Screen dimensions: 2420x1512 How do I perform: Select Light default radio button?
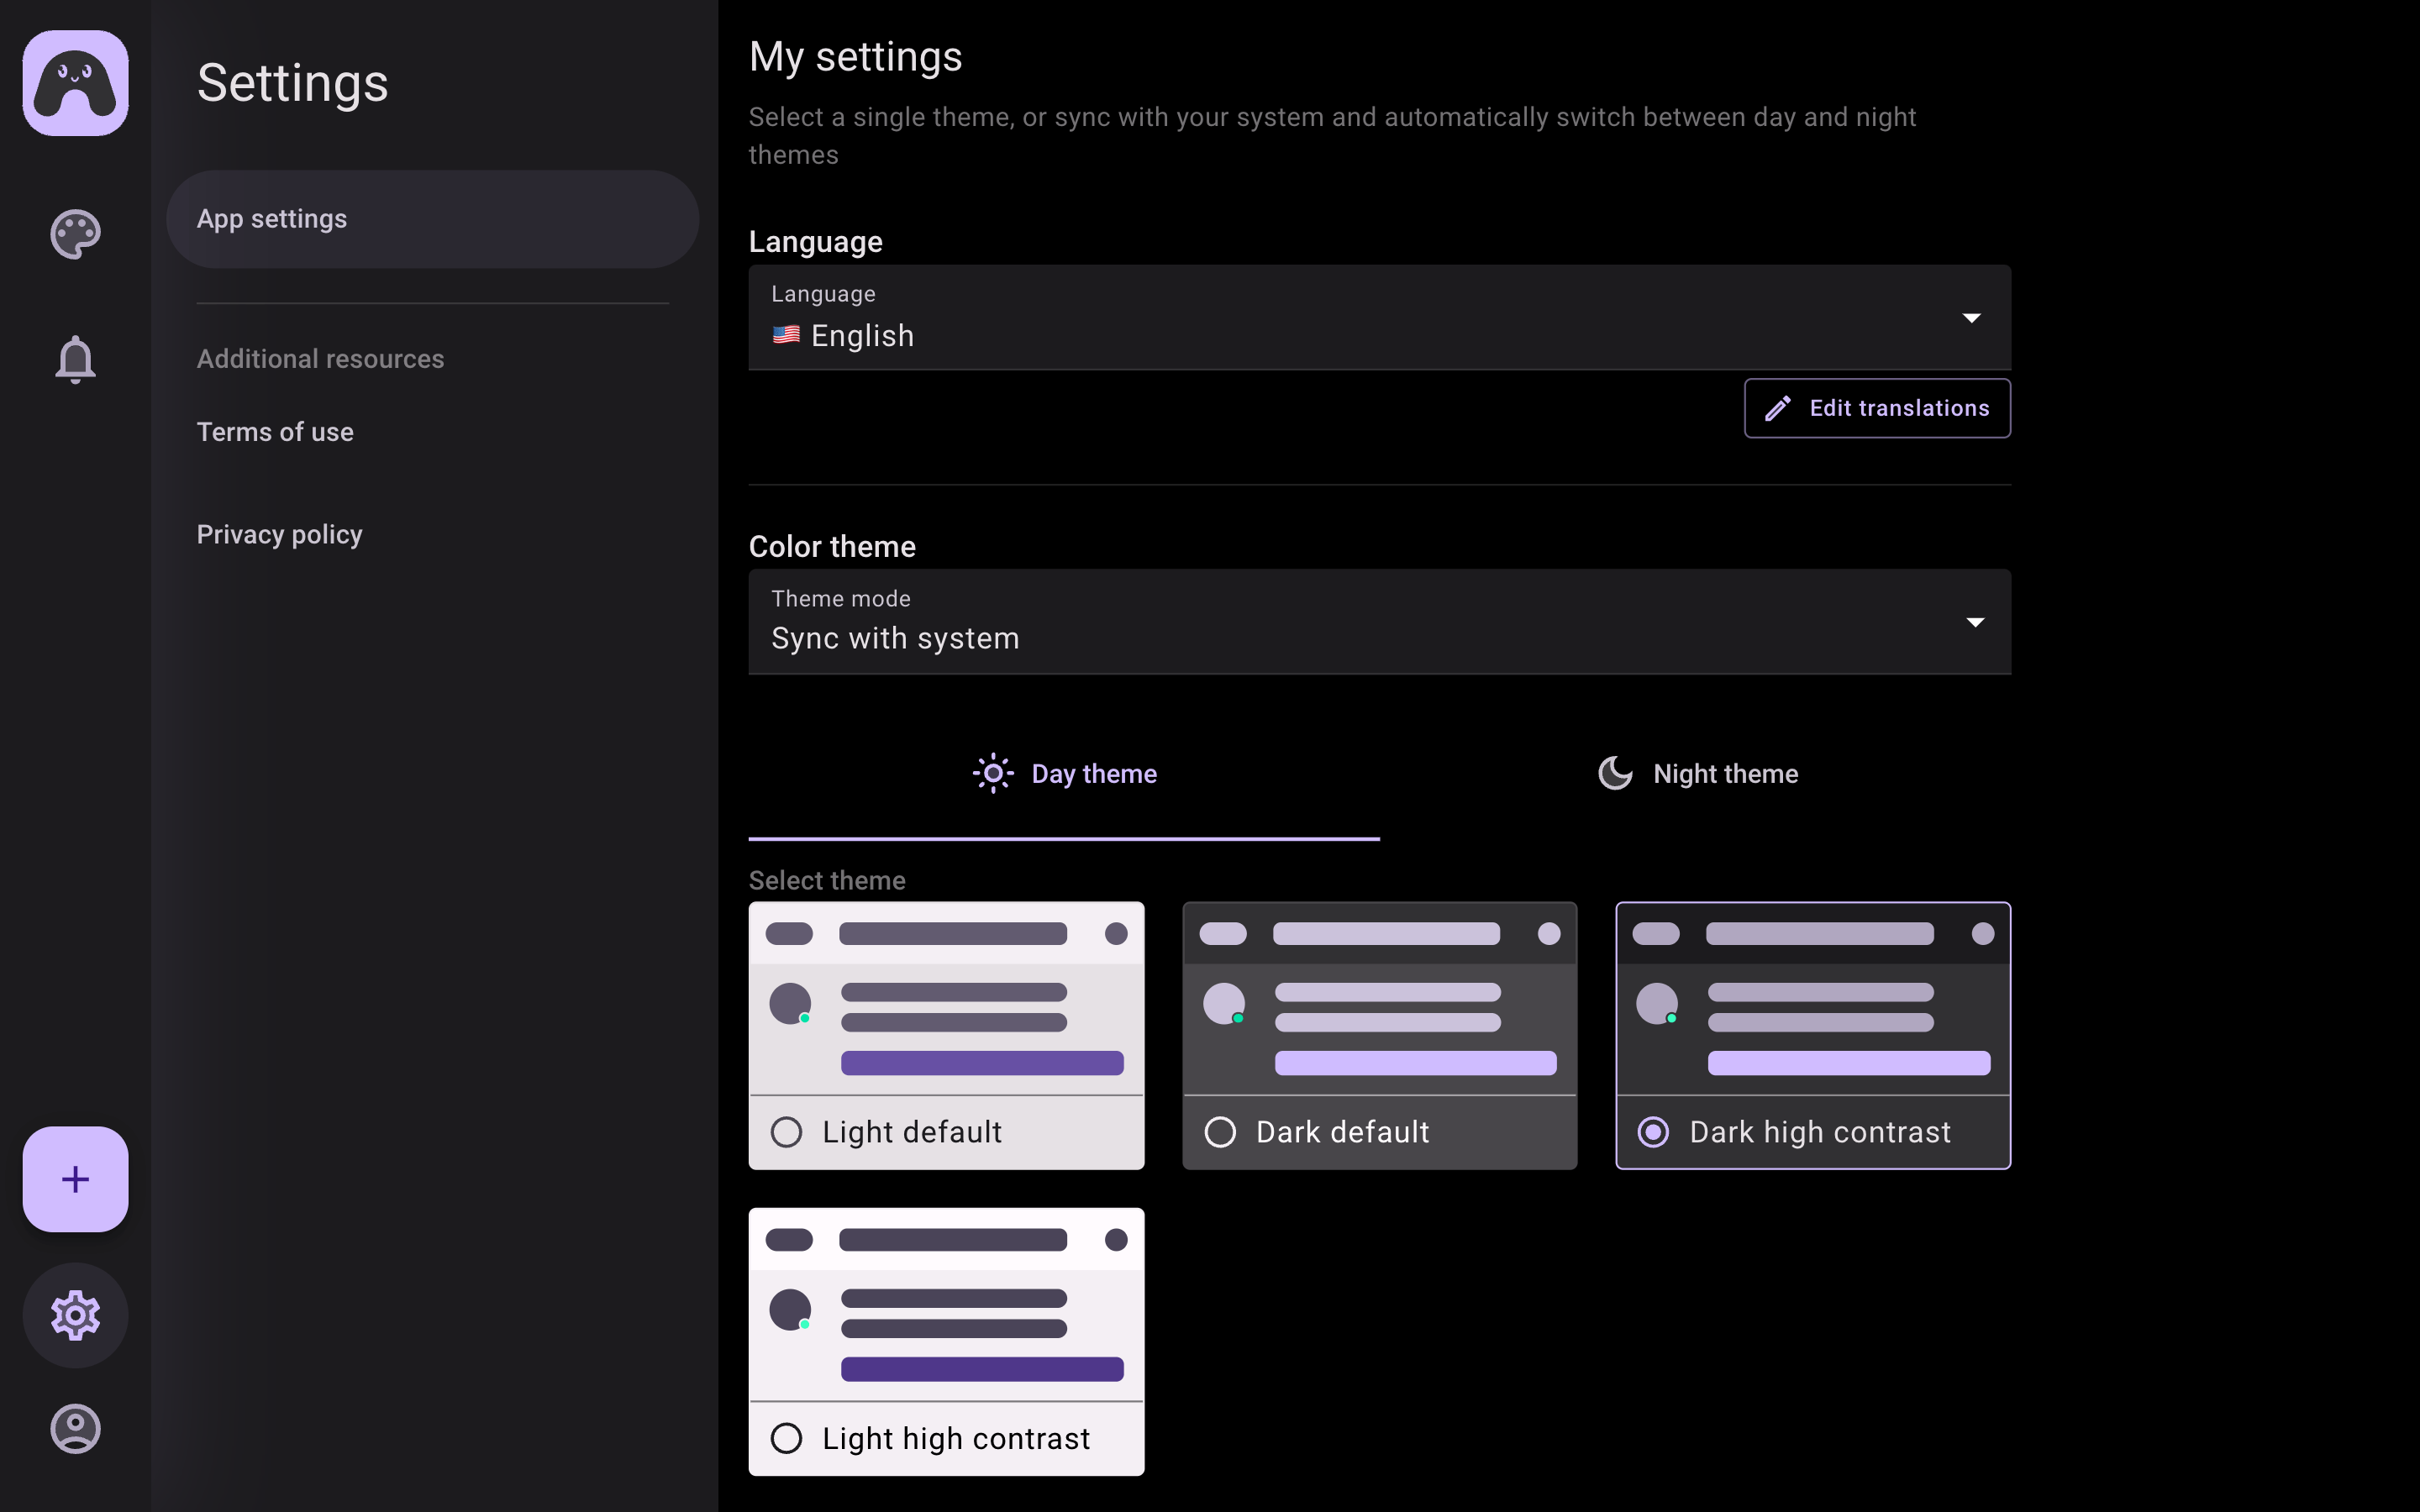(x=786, y=1132)
